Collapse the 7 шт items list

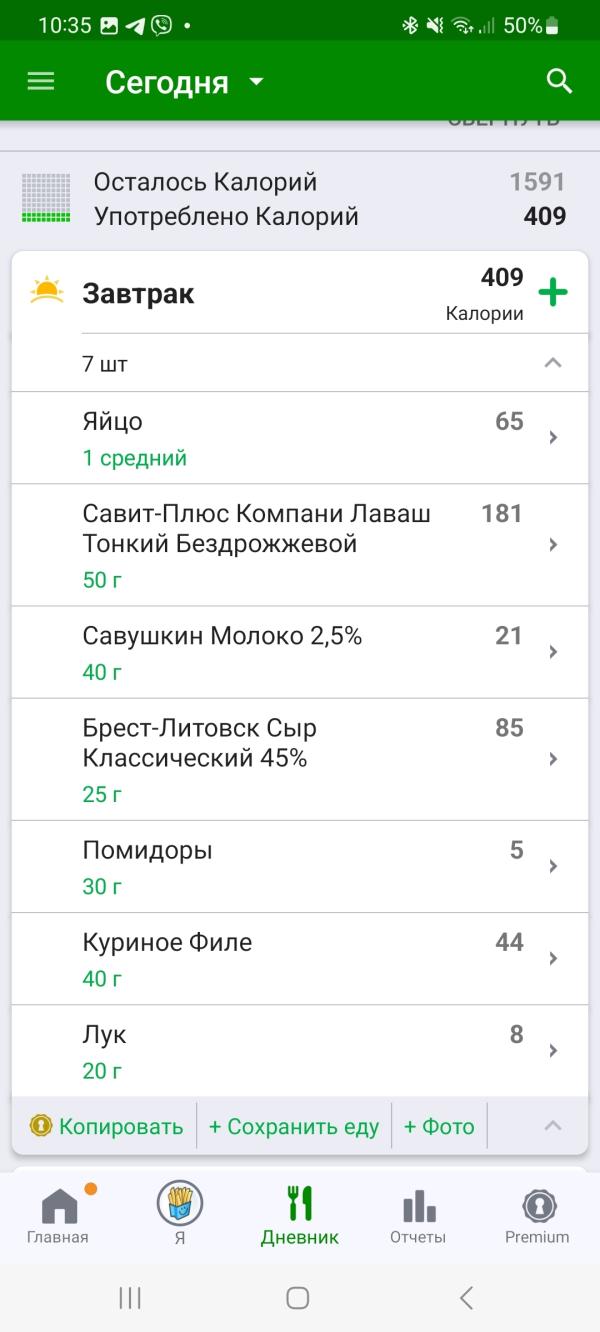pos(552,363)
